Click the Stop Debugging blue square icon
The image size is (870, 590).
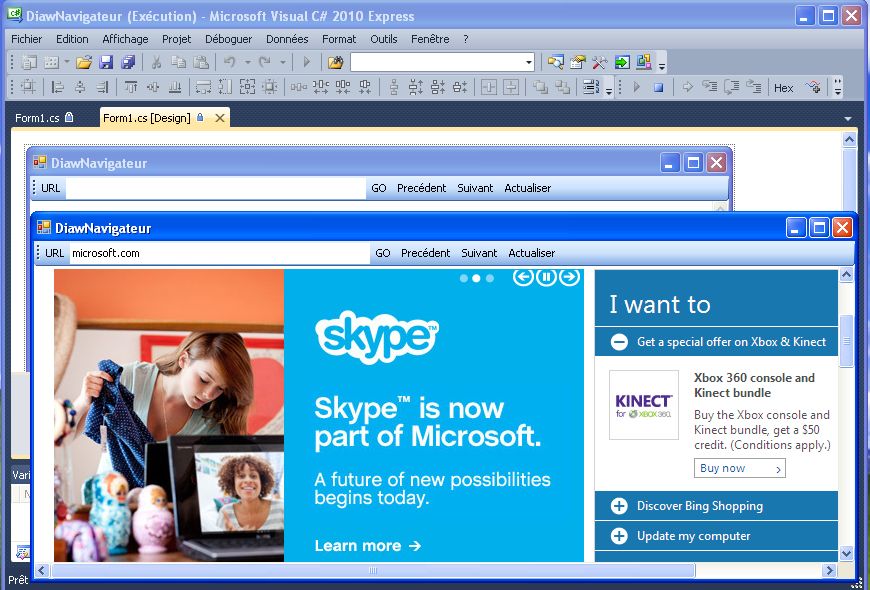659,87
